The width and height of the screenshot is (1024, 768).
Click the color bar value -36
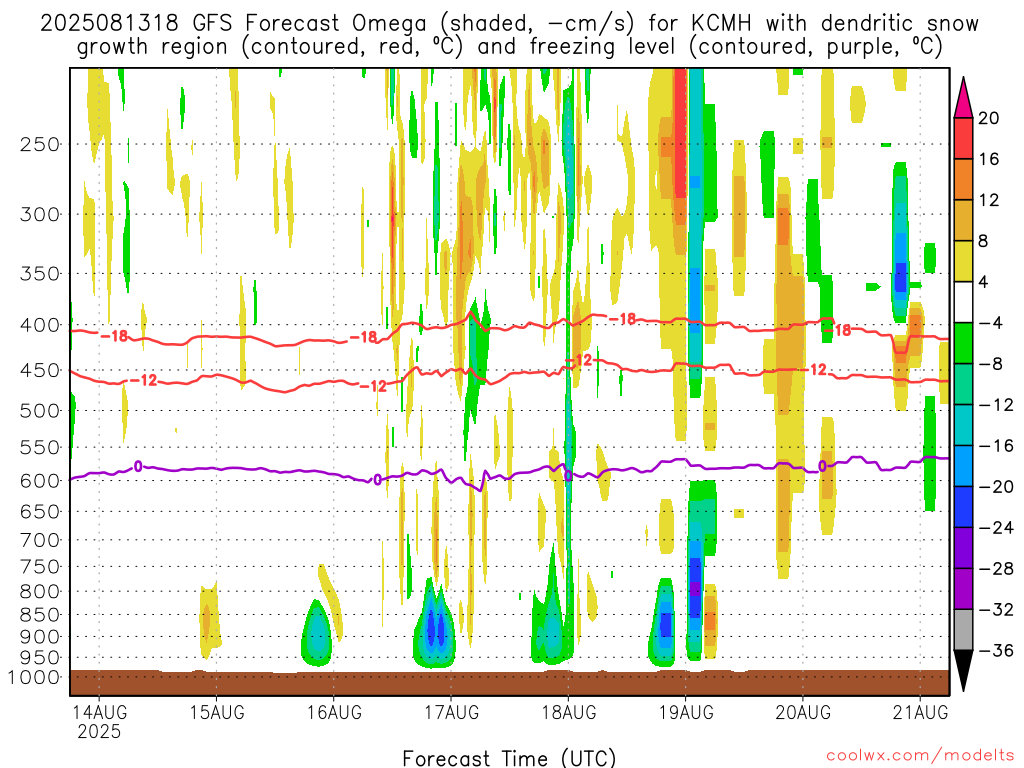click(x=996, y=650)
